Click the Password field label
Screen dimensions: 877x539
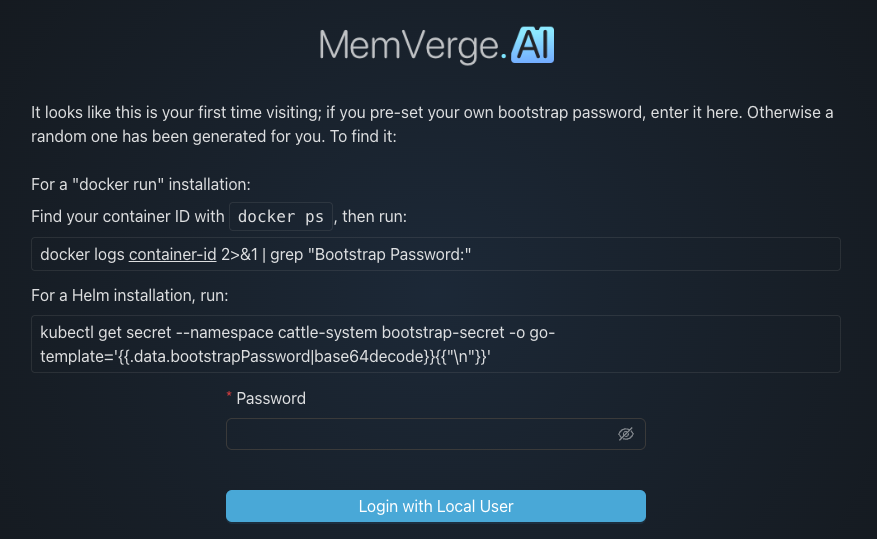271,398
